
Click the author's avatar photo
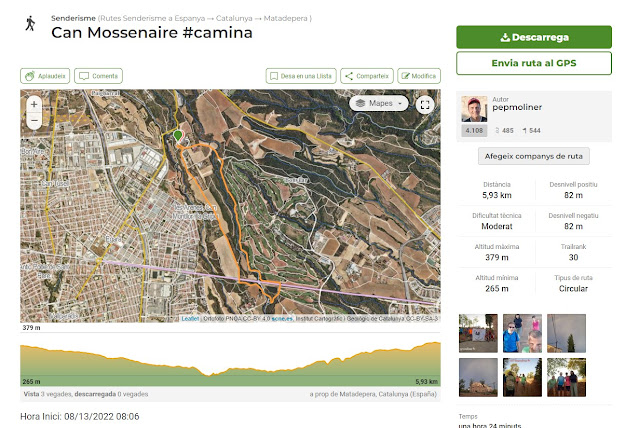[474, 109]
